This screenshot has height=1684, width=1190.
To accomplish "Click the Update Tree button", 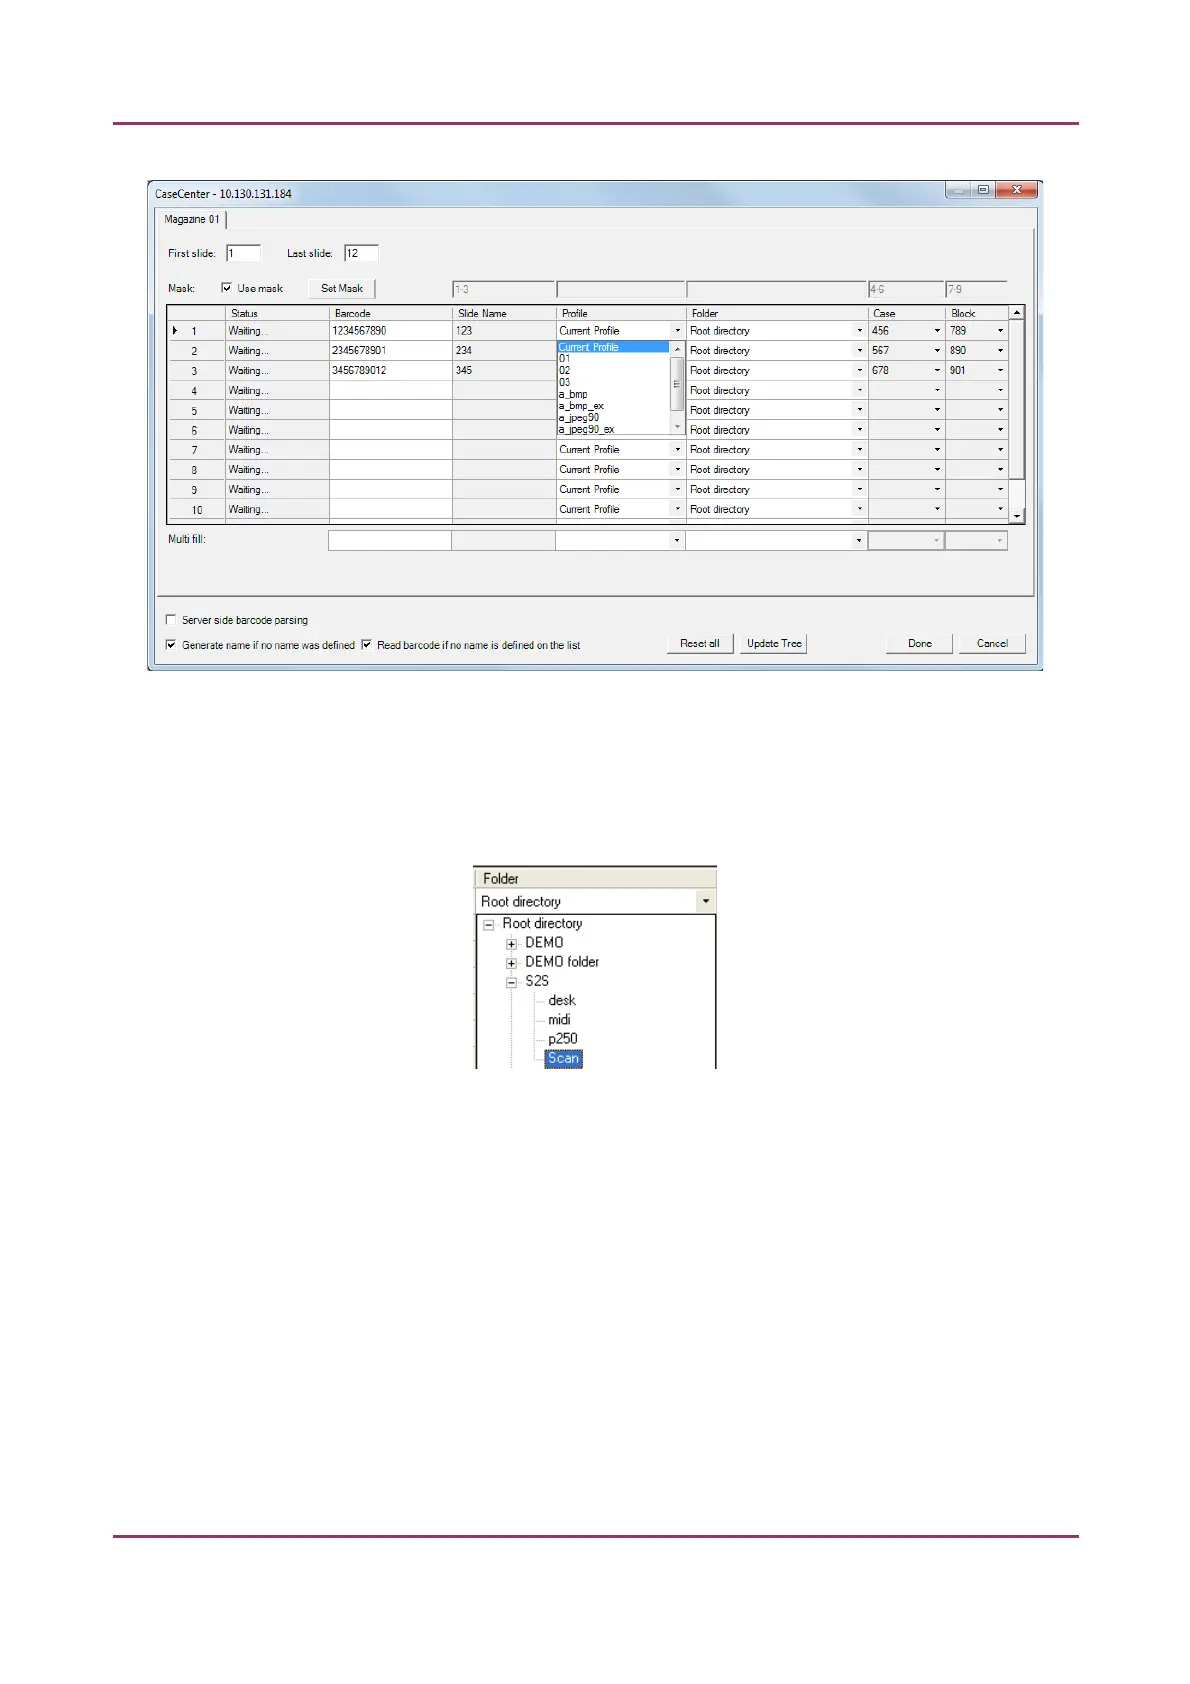I will (x=774, y=644).
